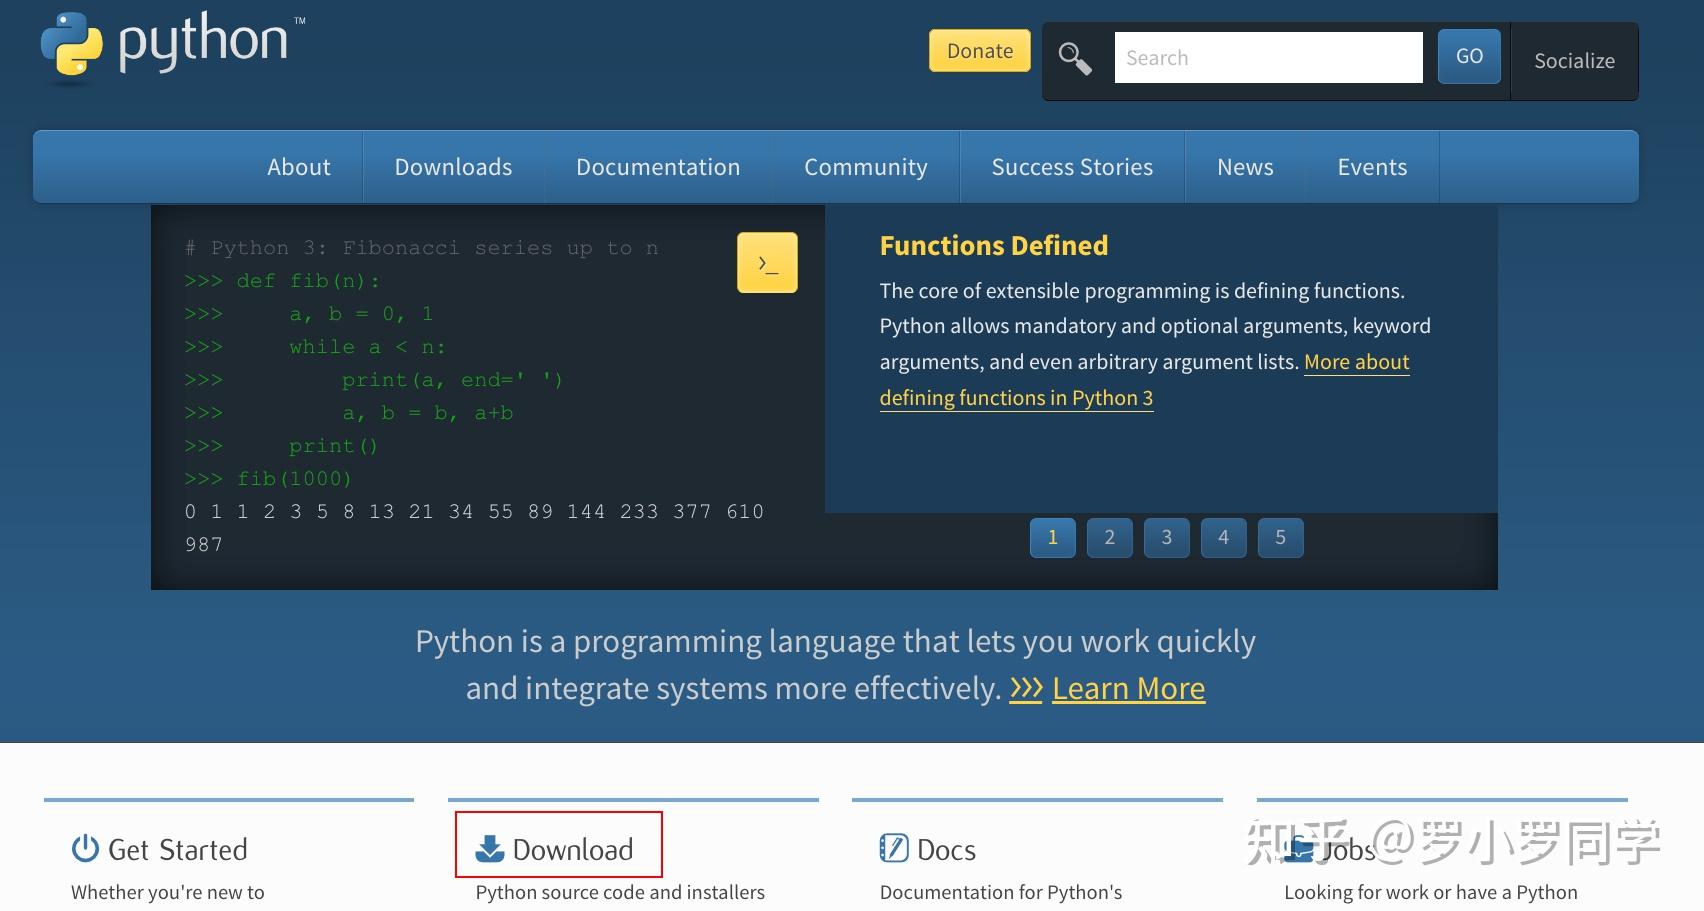
Task: Click inside the Search text field
Action: [1268, 58]
